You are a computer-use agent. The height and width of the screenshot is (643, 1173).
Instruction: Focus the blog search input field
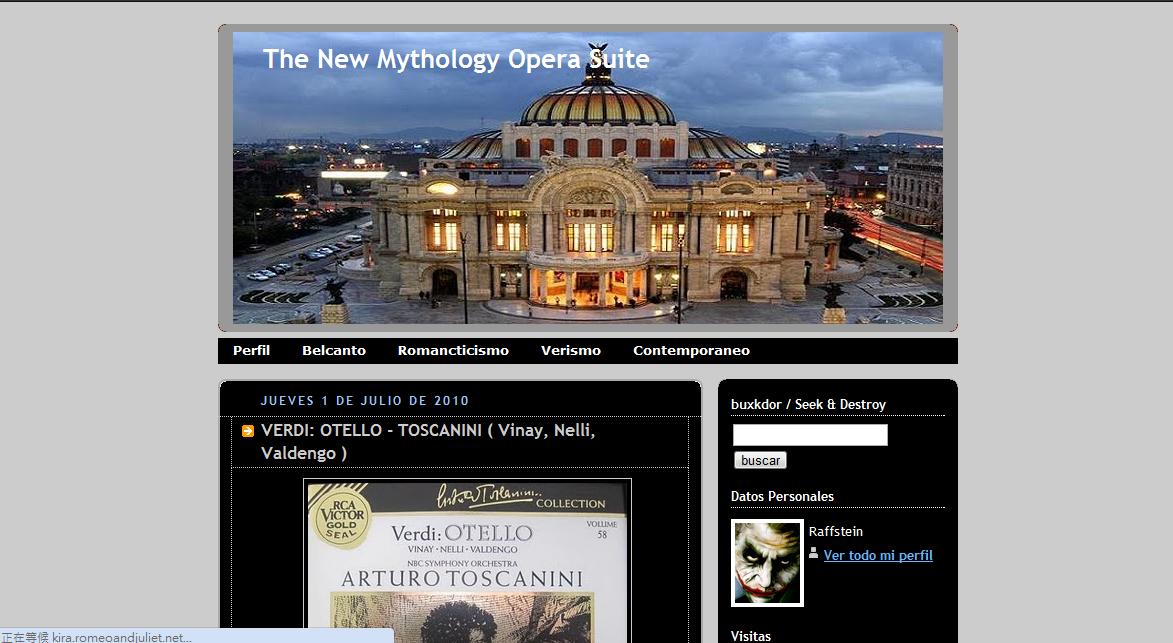click(810, 435)
